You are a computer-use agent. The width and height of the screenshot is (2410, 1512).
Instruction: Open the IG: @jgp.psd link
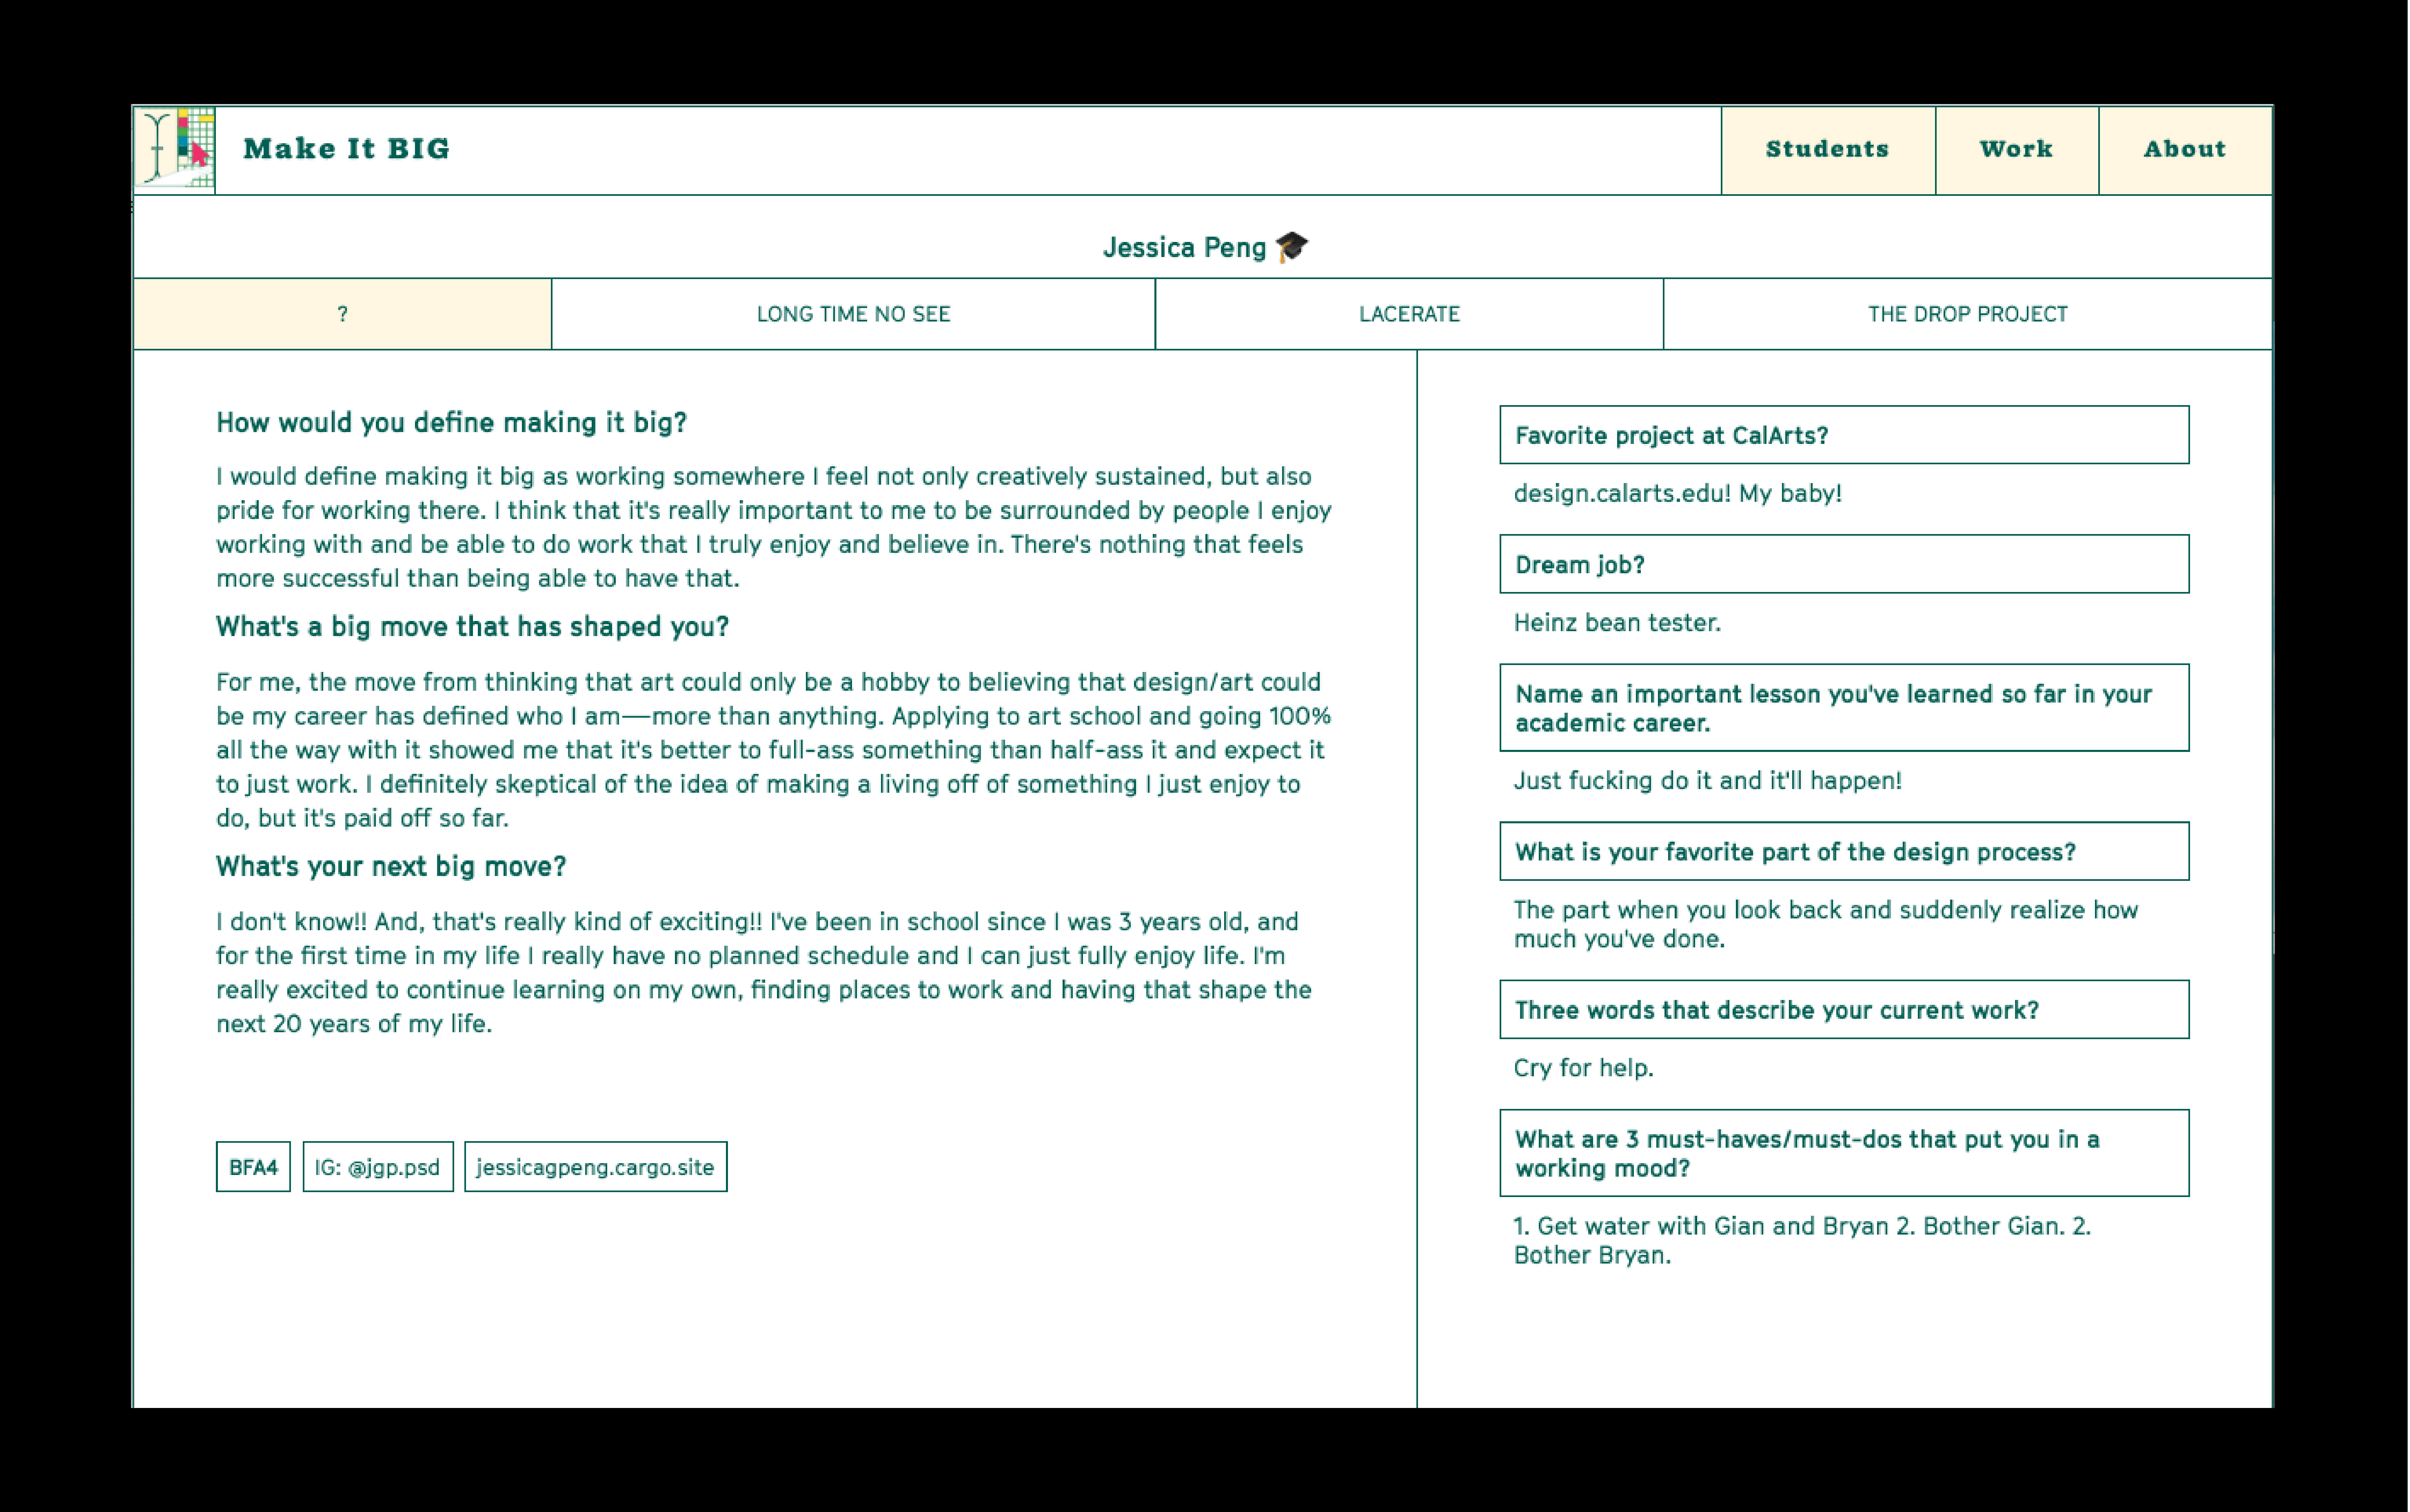coord(378,1167)
